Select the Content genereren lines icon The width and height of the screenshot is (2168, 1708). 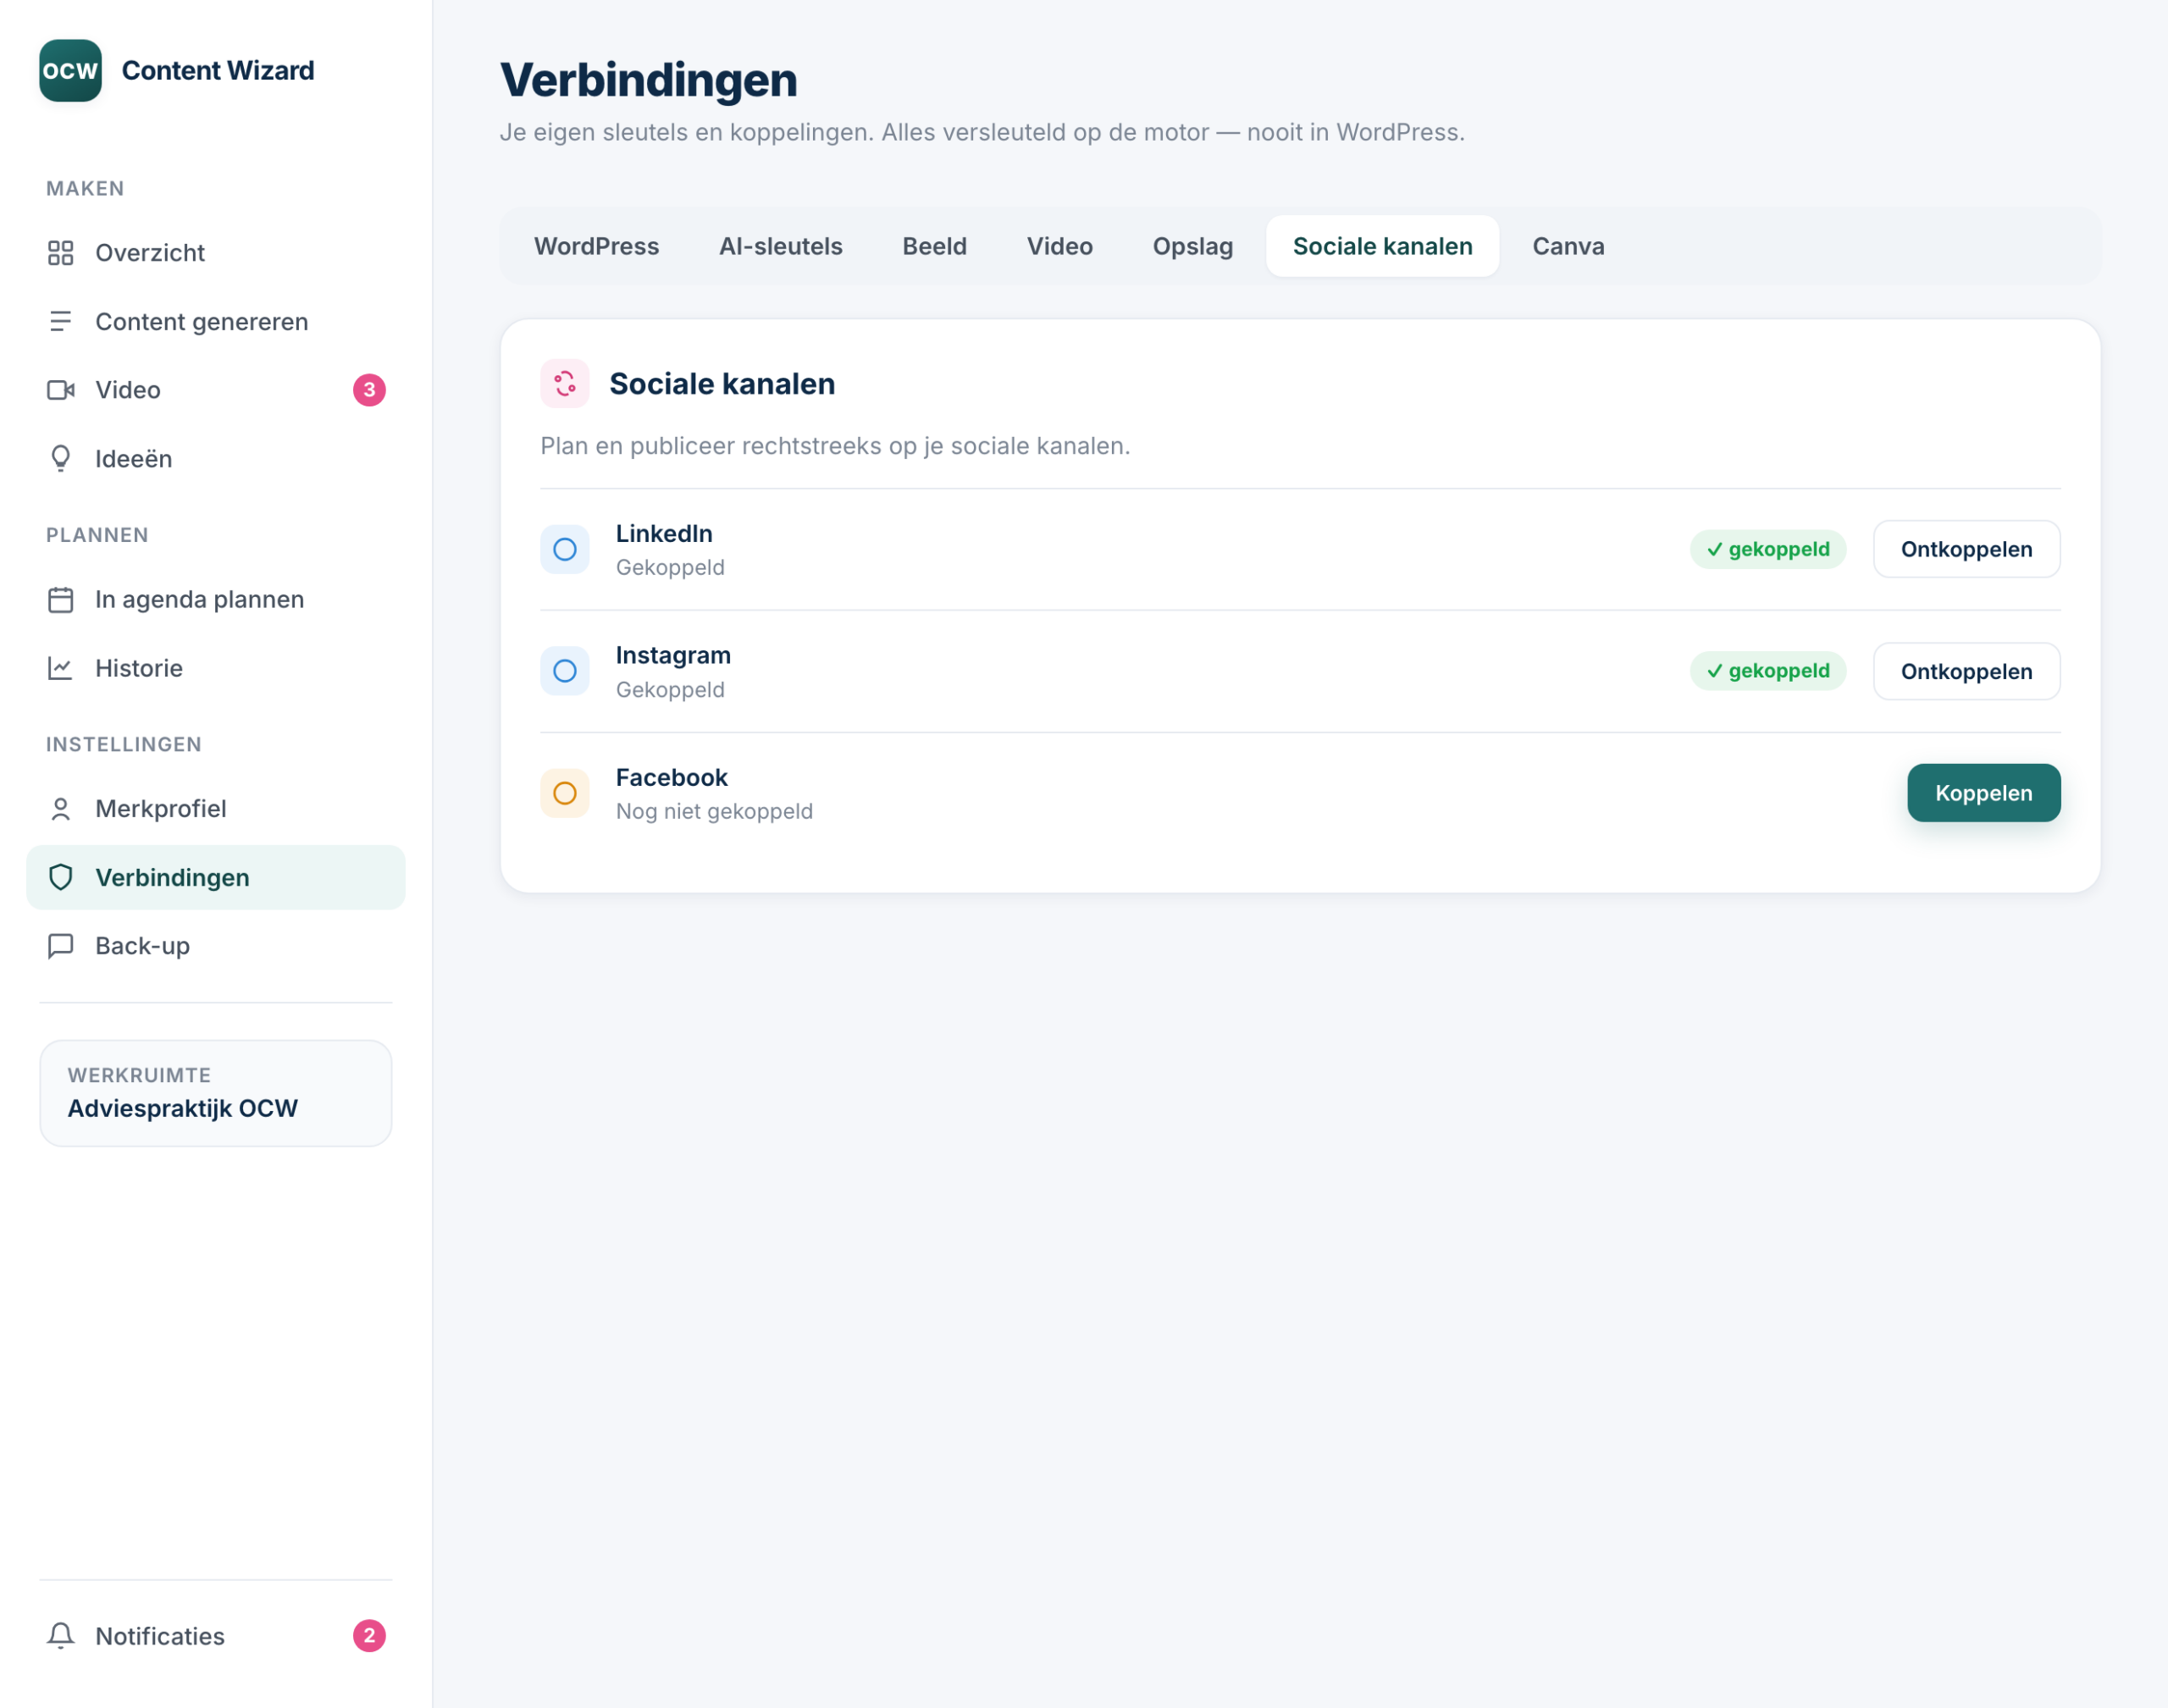[61, 321]
